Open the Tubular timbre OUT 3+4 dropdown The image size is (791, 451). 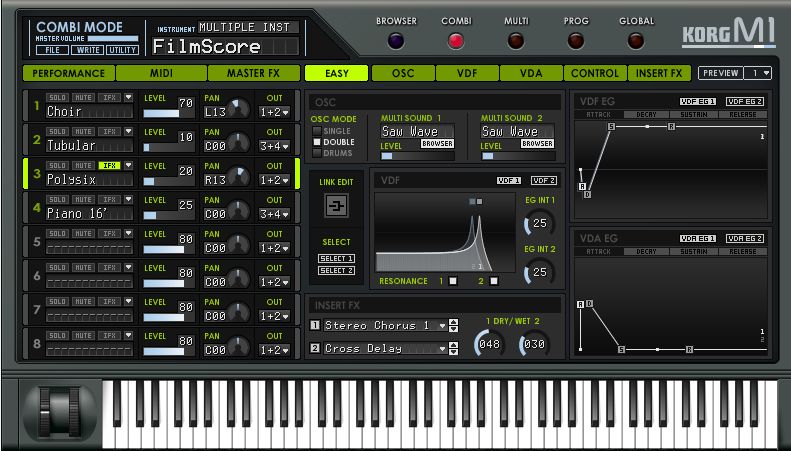pos(274,146)
